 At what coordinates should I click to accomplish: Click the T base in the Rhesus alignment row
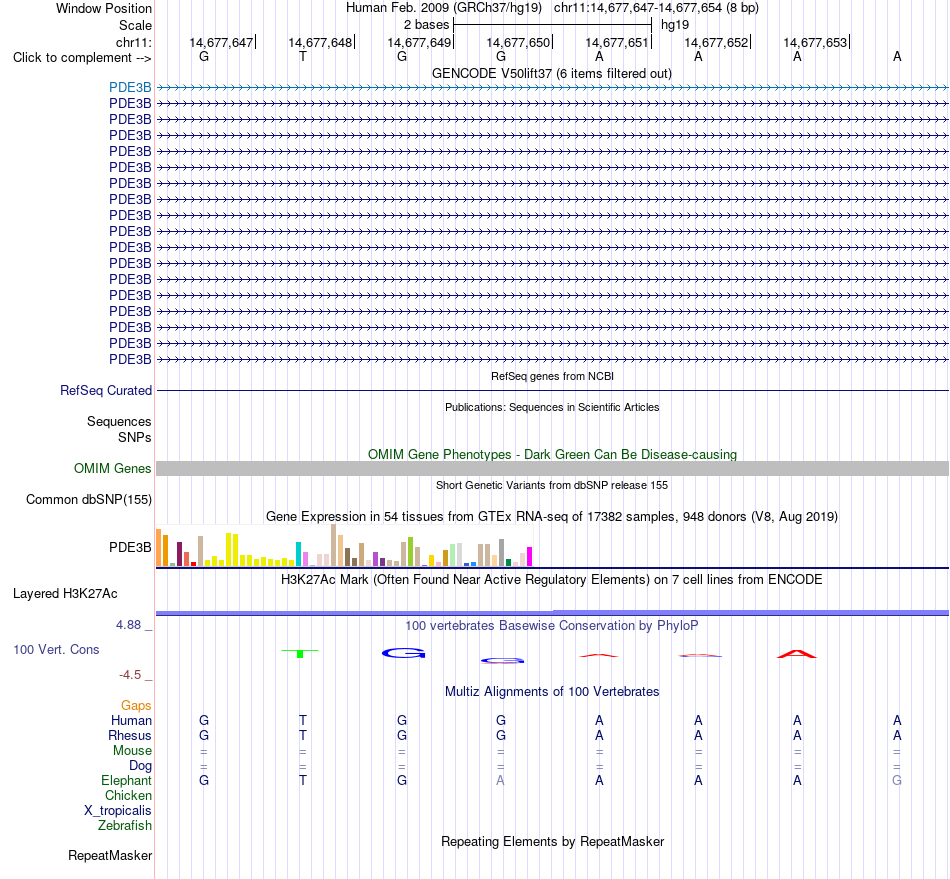pos(303,735)
